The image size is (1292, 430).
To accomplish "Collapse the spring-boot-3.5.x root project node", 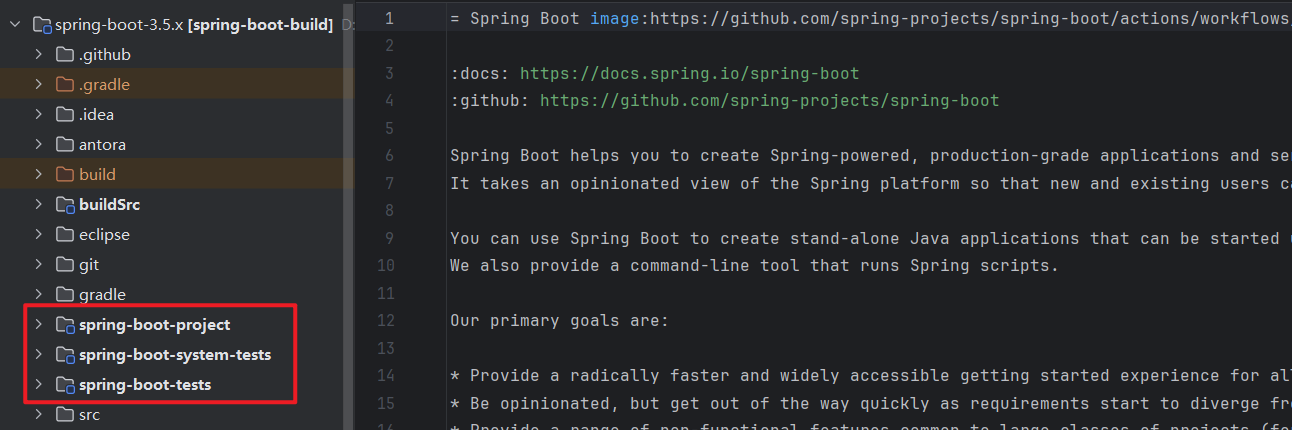I will pos(14,24).
